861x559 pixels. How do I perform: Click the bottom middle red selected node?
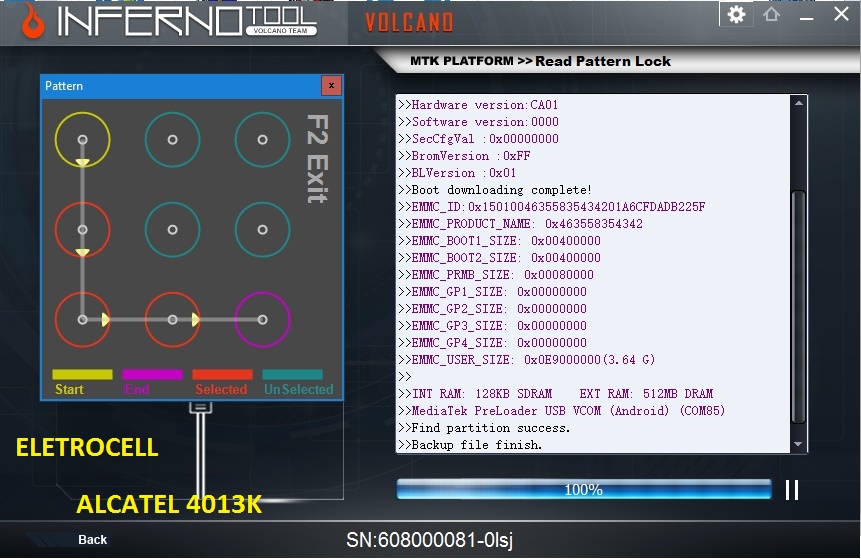(172, 320)
